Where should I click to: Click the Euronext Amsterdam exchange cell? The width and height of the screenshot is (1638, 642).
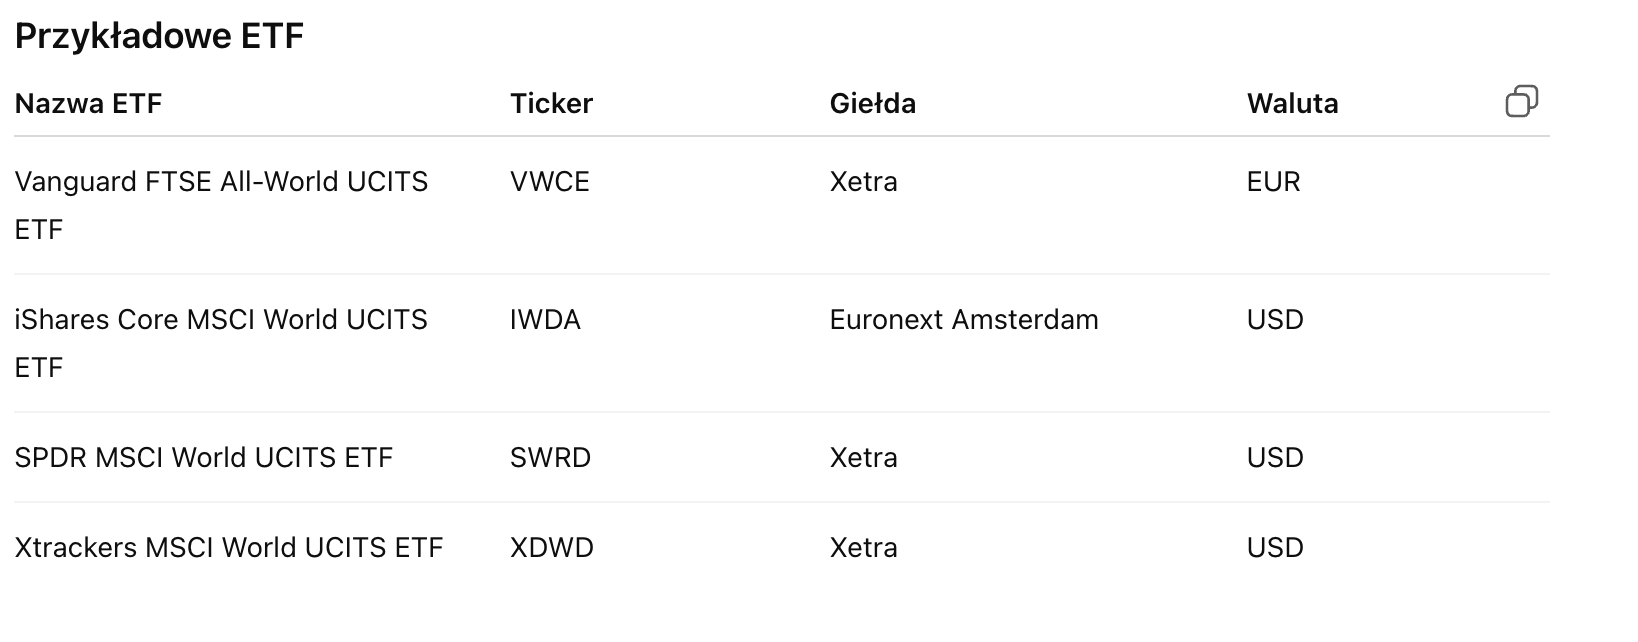point(964,320)
